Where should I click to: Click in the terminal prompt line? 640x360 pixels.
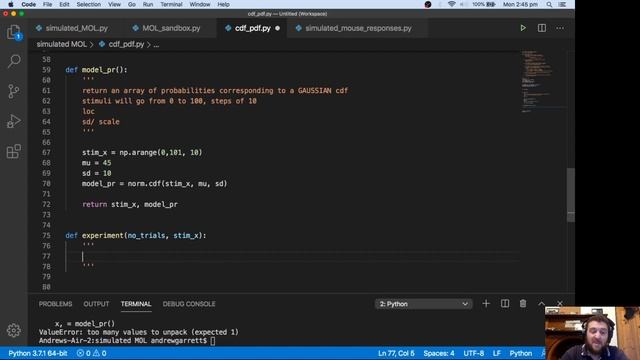point(127,340)
